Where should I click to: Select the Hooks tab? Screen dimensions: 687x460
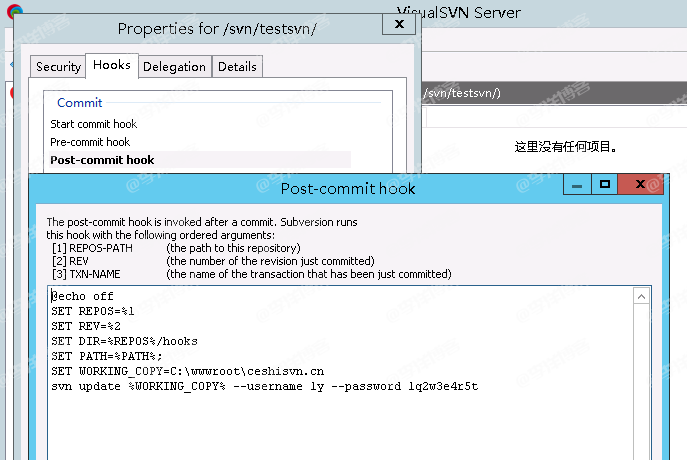coord(111,65)
